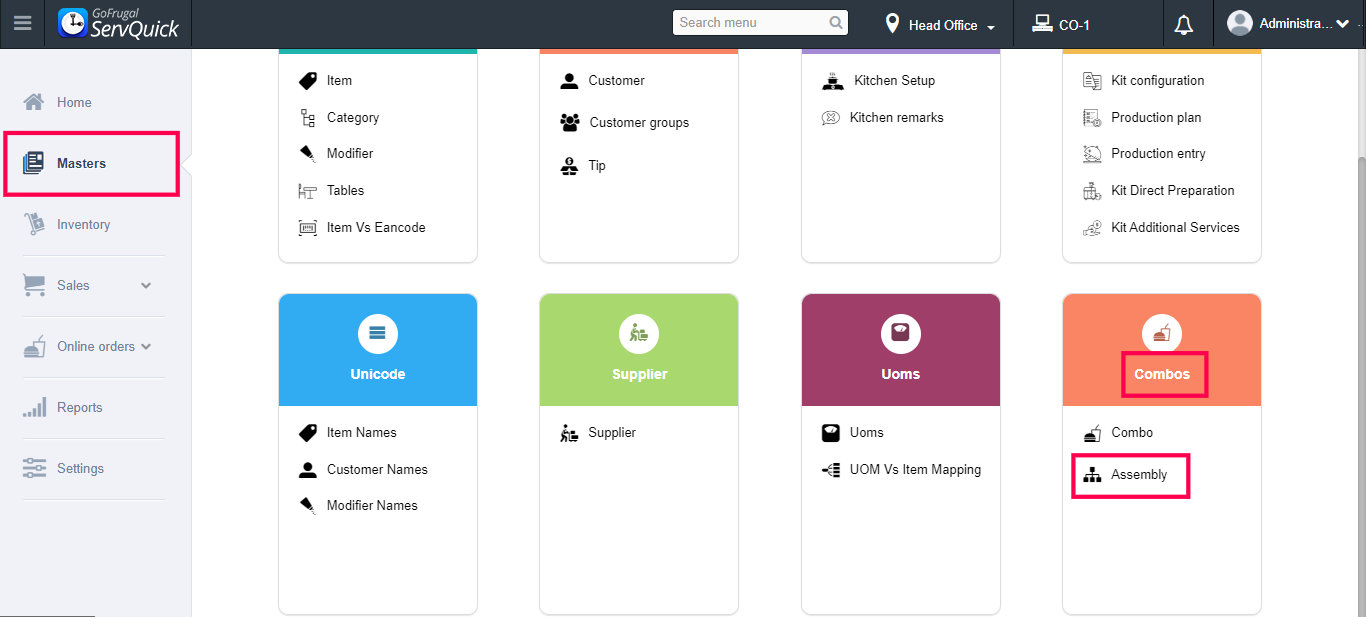Screen dimensions: 1366x617
Task: Go to Settings in sidebar
Action: 80,469
